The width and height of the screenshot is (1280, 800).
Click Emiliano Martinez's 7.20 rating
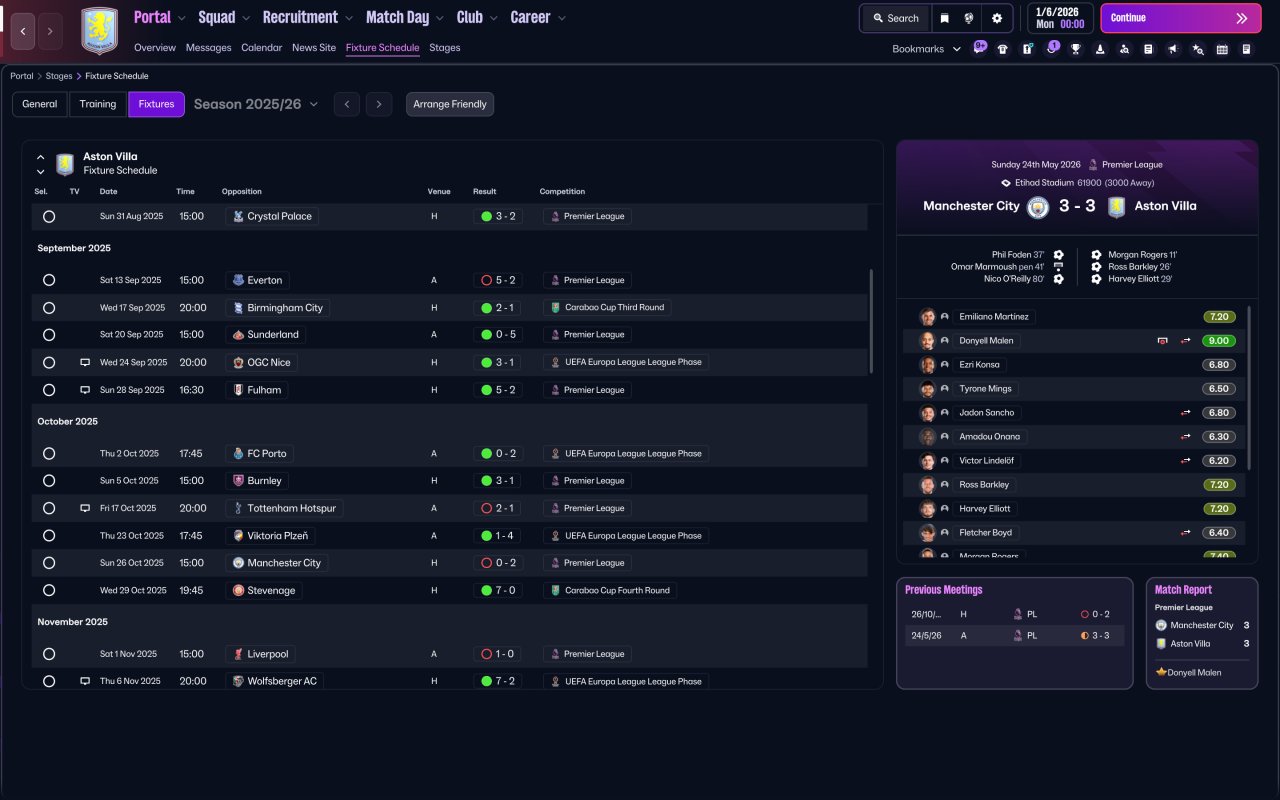click(1219, 317)
